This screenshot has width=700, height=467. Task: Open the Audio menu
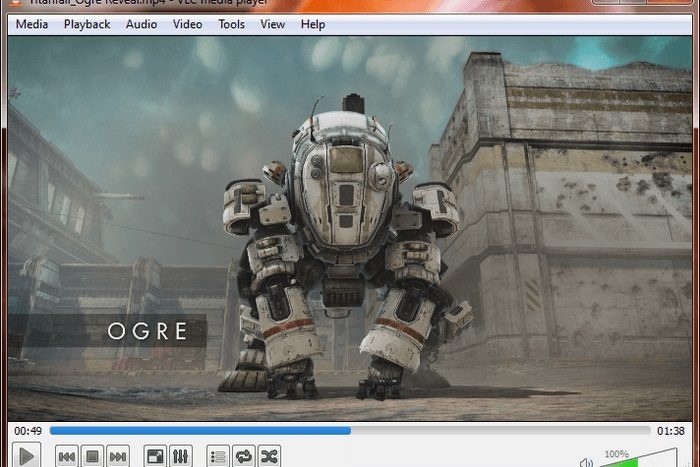point(141,24)
